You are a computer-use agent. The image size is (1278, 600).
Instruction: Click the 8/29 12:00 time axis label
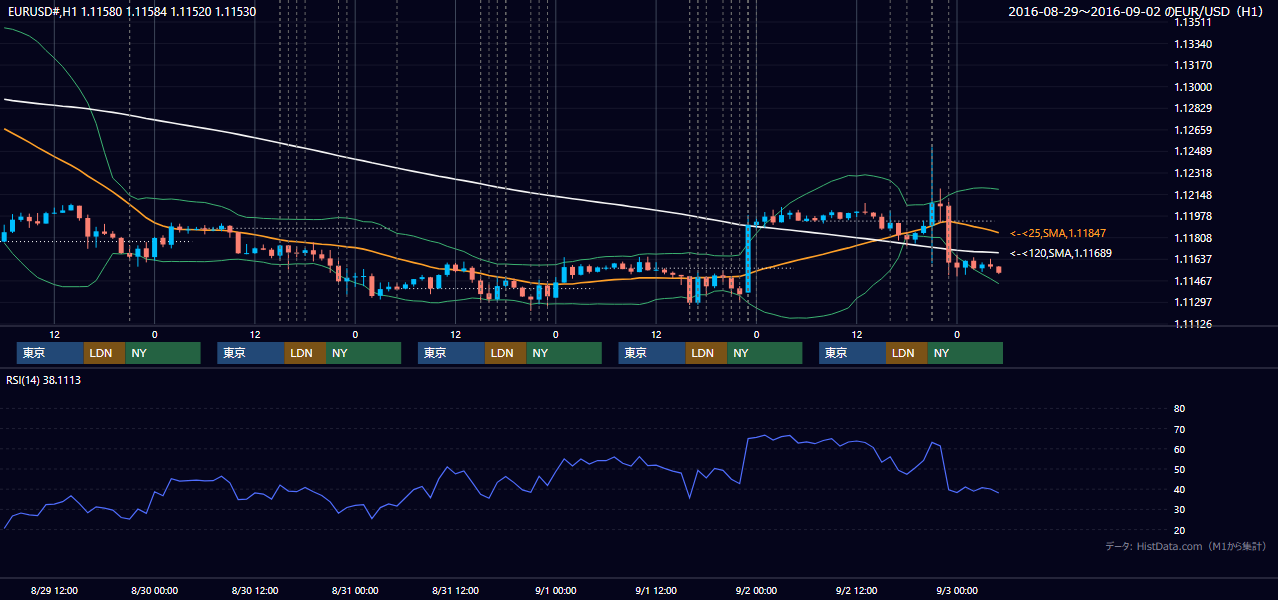(54, 591)
